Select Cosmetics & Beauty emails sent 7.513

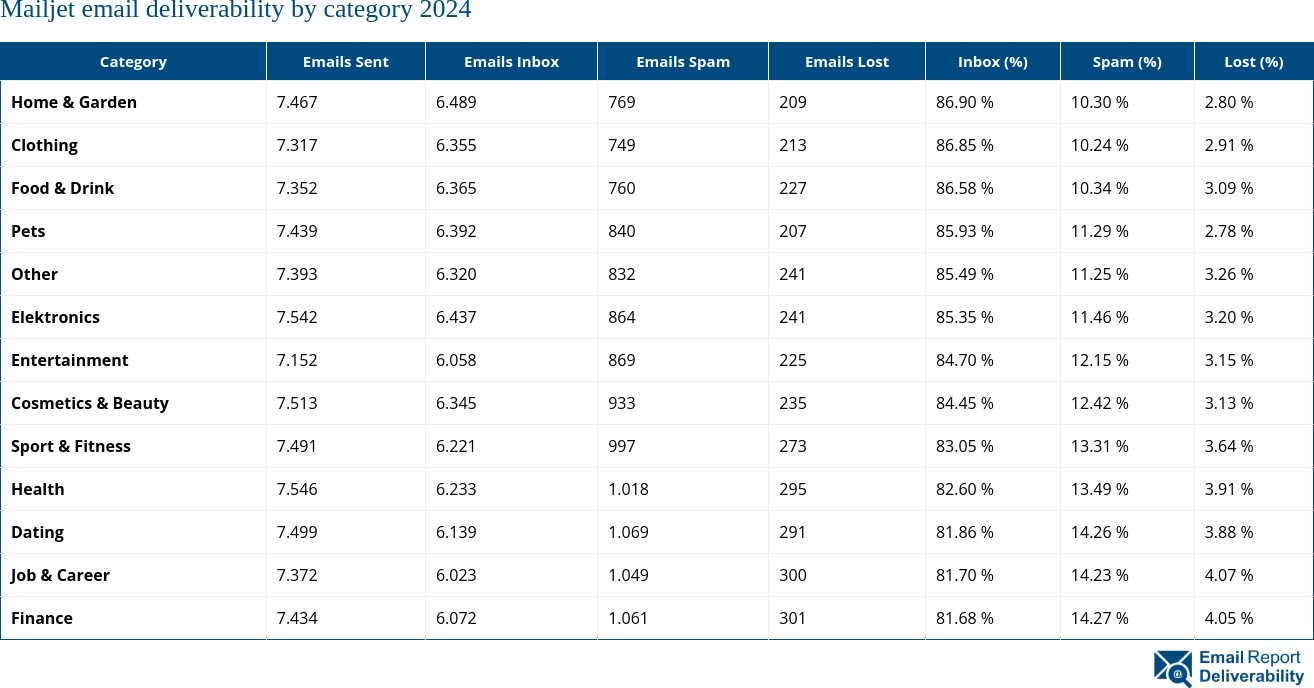click(297, 403)
